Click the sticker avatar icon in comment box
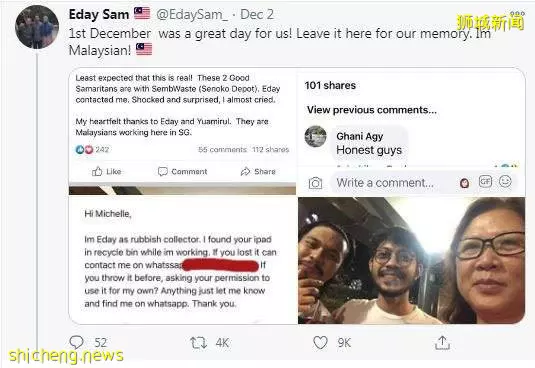The width and height of the screenshot is (535, 368). click(x=464, y=183)
